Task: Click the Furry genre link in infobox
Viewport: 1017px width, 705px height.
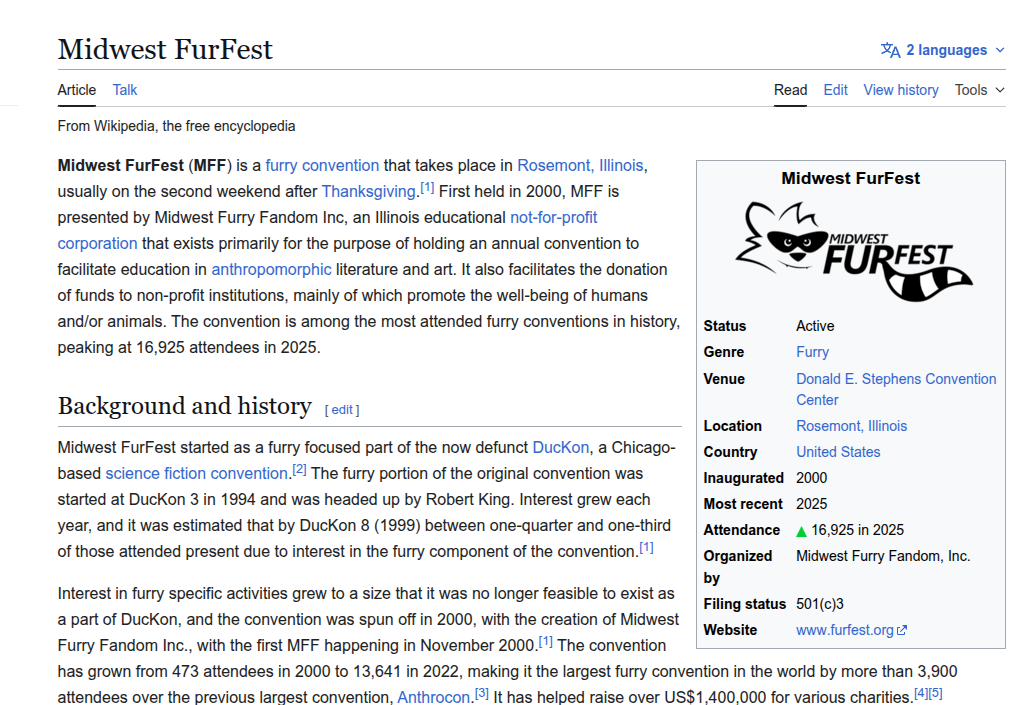Action: point(812,352)
